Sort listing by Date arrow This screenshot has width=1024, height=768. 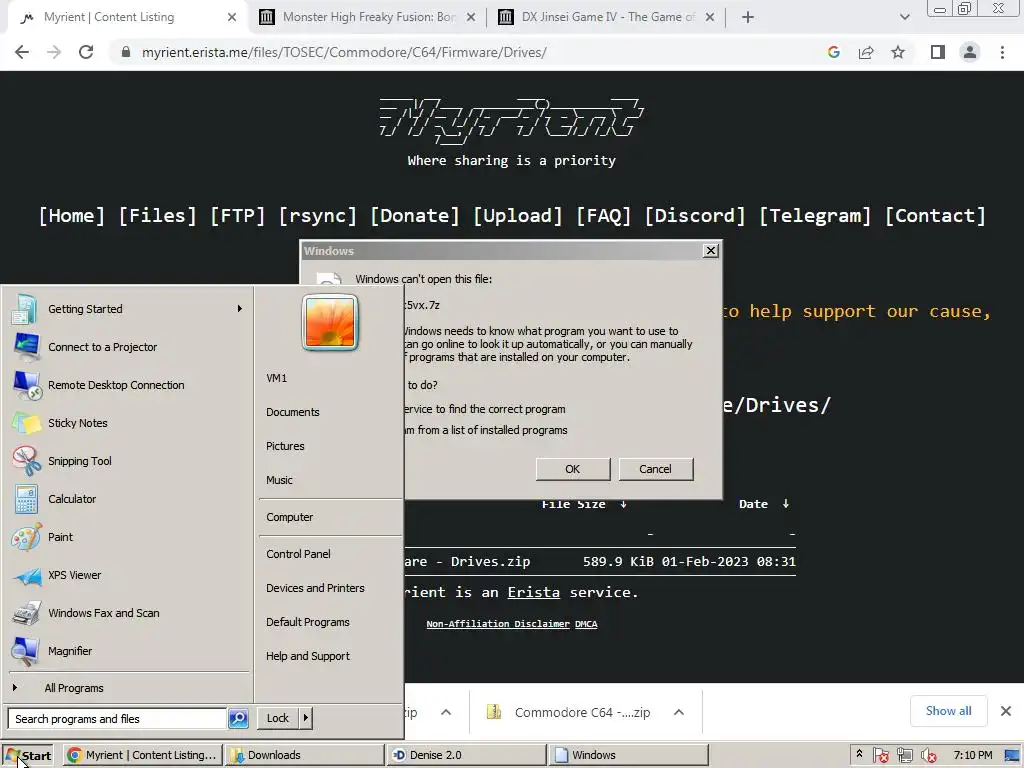[x=786, y=504]
